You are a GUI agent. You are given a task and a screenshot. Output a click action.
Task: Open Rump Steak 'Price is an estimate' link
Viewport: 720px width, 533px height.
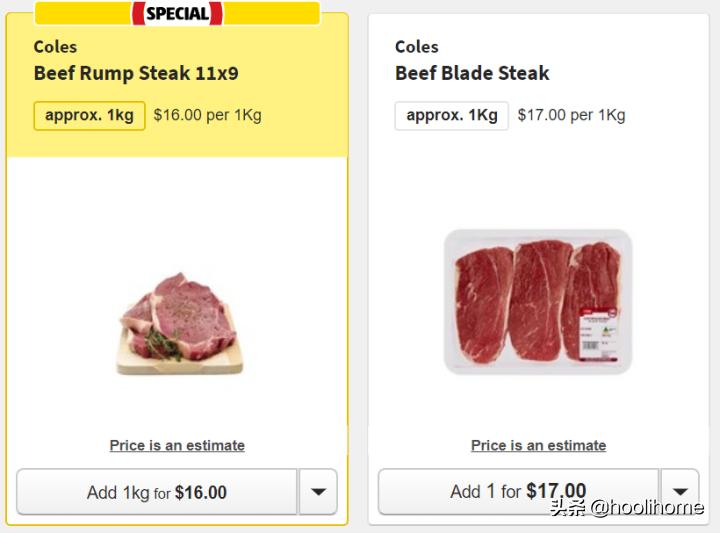(x=177, y=445)
